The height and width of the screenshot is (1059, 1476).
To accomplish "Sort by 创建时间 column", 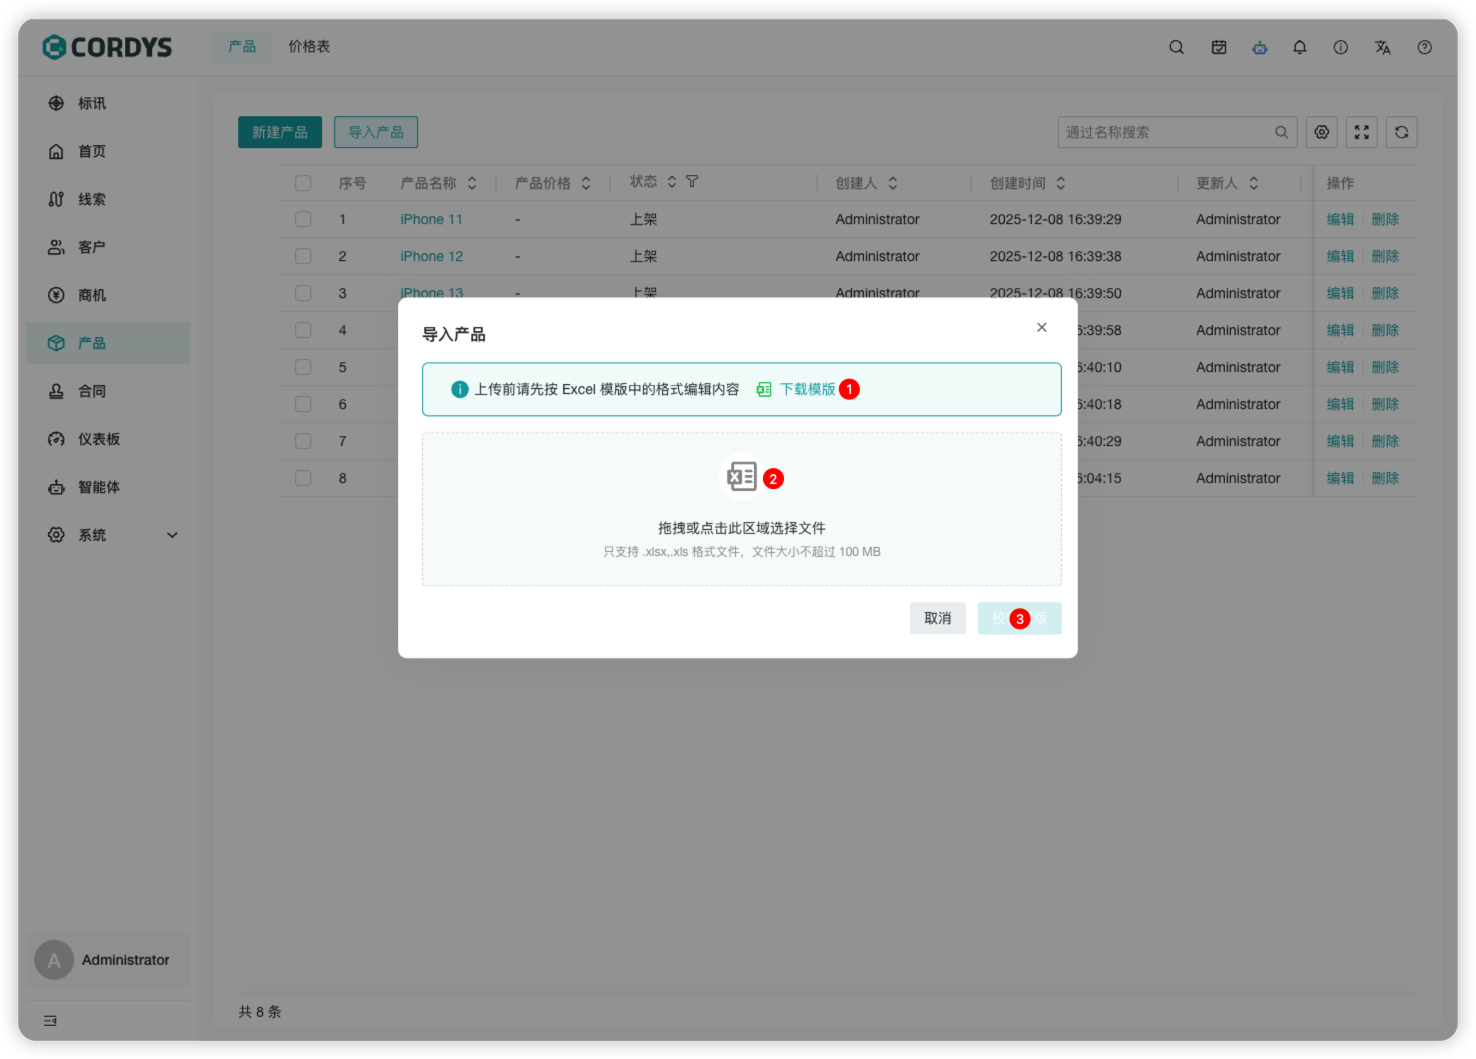I will pyautogui.click(x=1061, y=183).
